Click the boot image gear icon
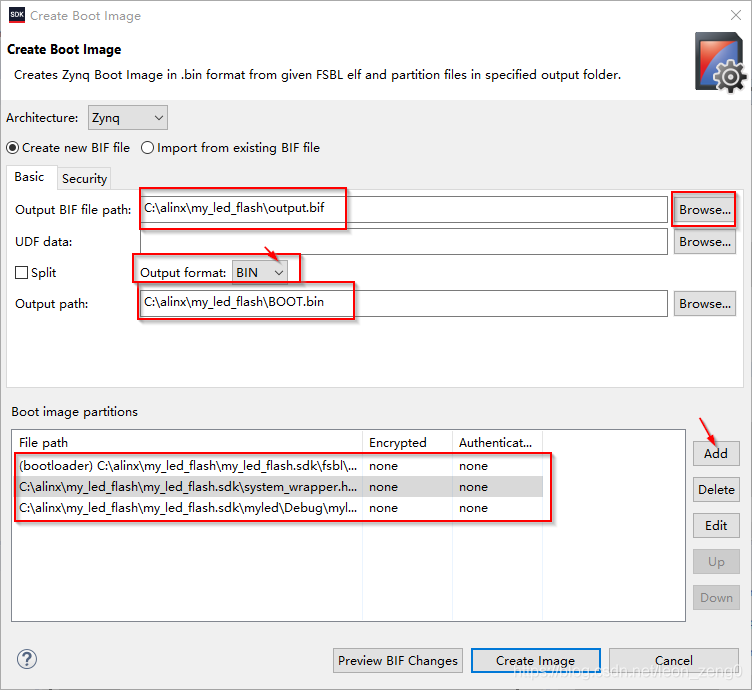Image resolution: width=752 pixels, height=690 pixels. tap(720, 62)
